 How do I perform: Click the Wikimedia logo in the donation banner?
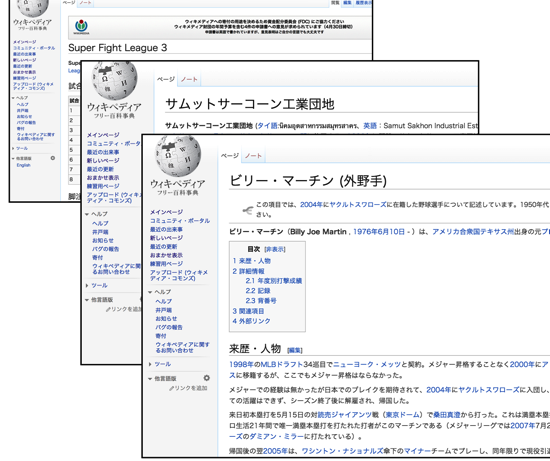[x=81, y=27]
